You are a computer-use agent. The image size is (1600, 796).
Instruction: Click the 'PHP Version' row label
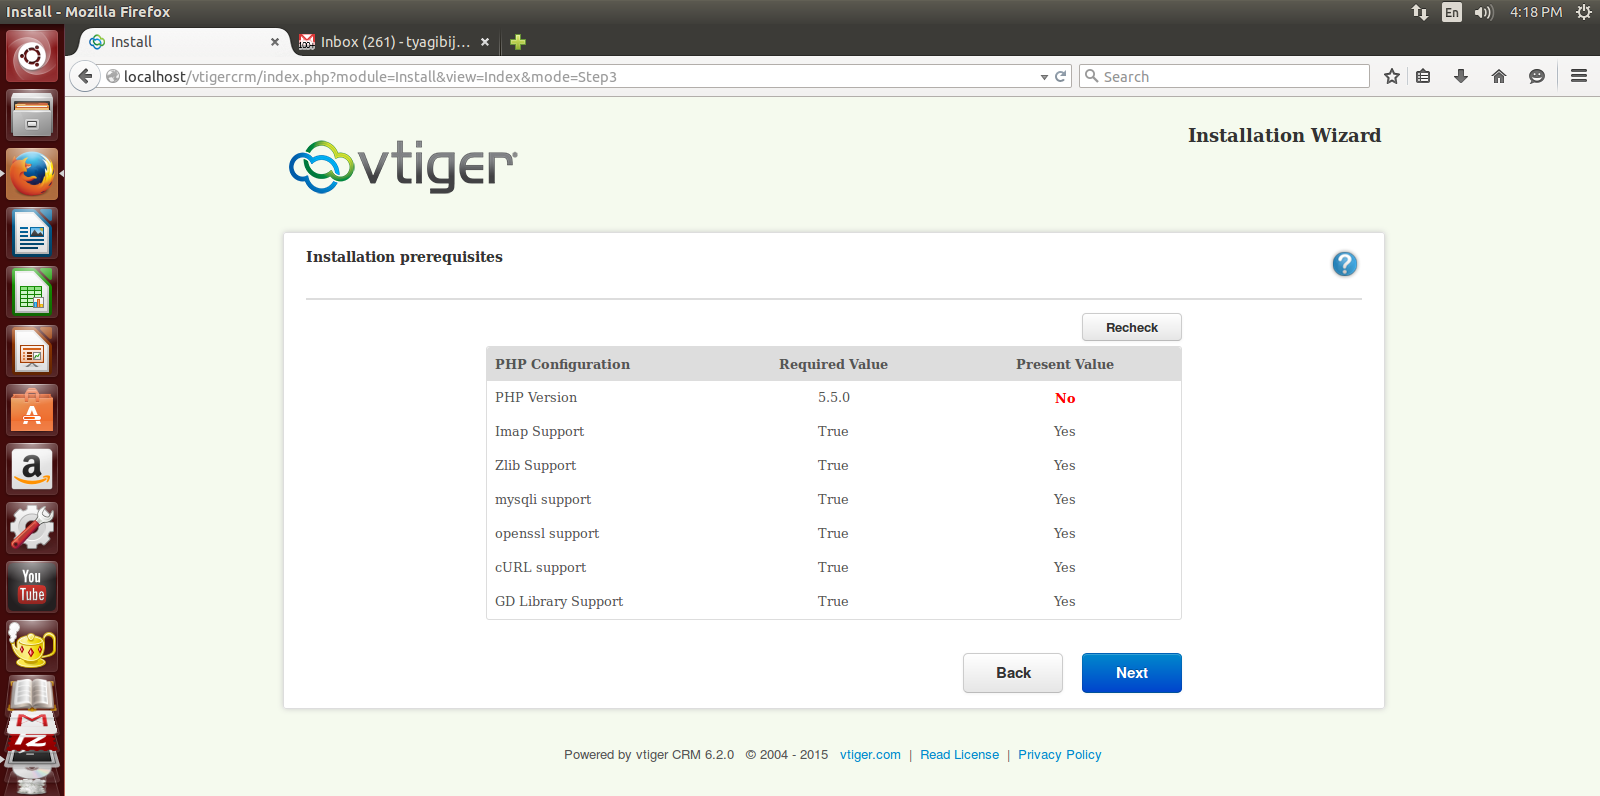pos(536,397)
